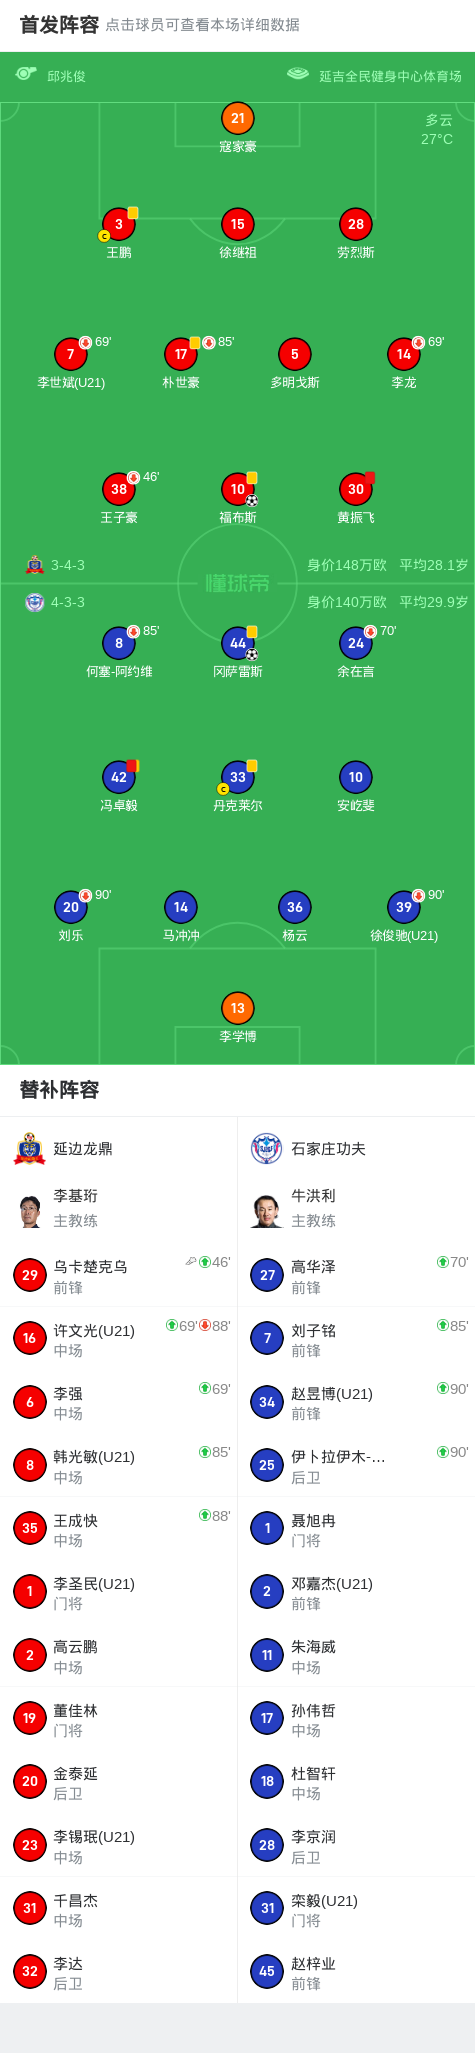This screenshot has width=475, height=2053.
Task: Select substitute 许文光(U21) number 16
Action: (119, 1339)
